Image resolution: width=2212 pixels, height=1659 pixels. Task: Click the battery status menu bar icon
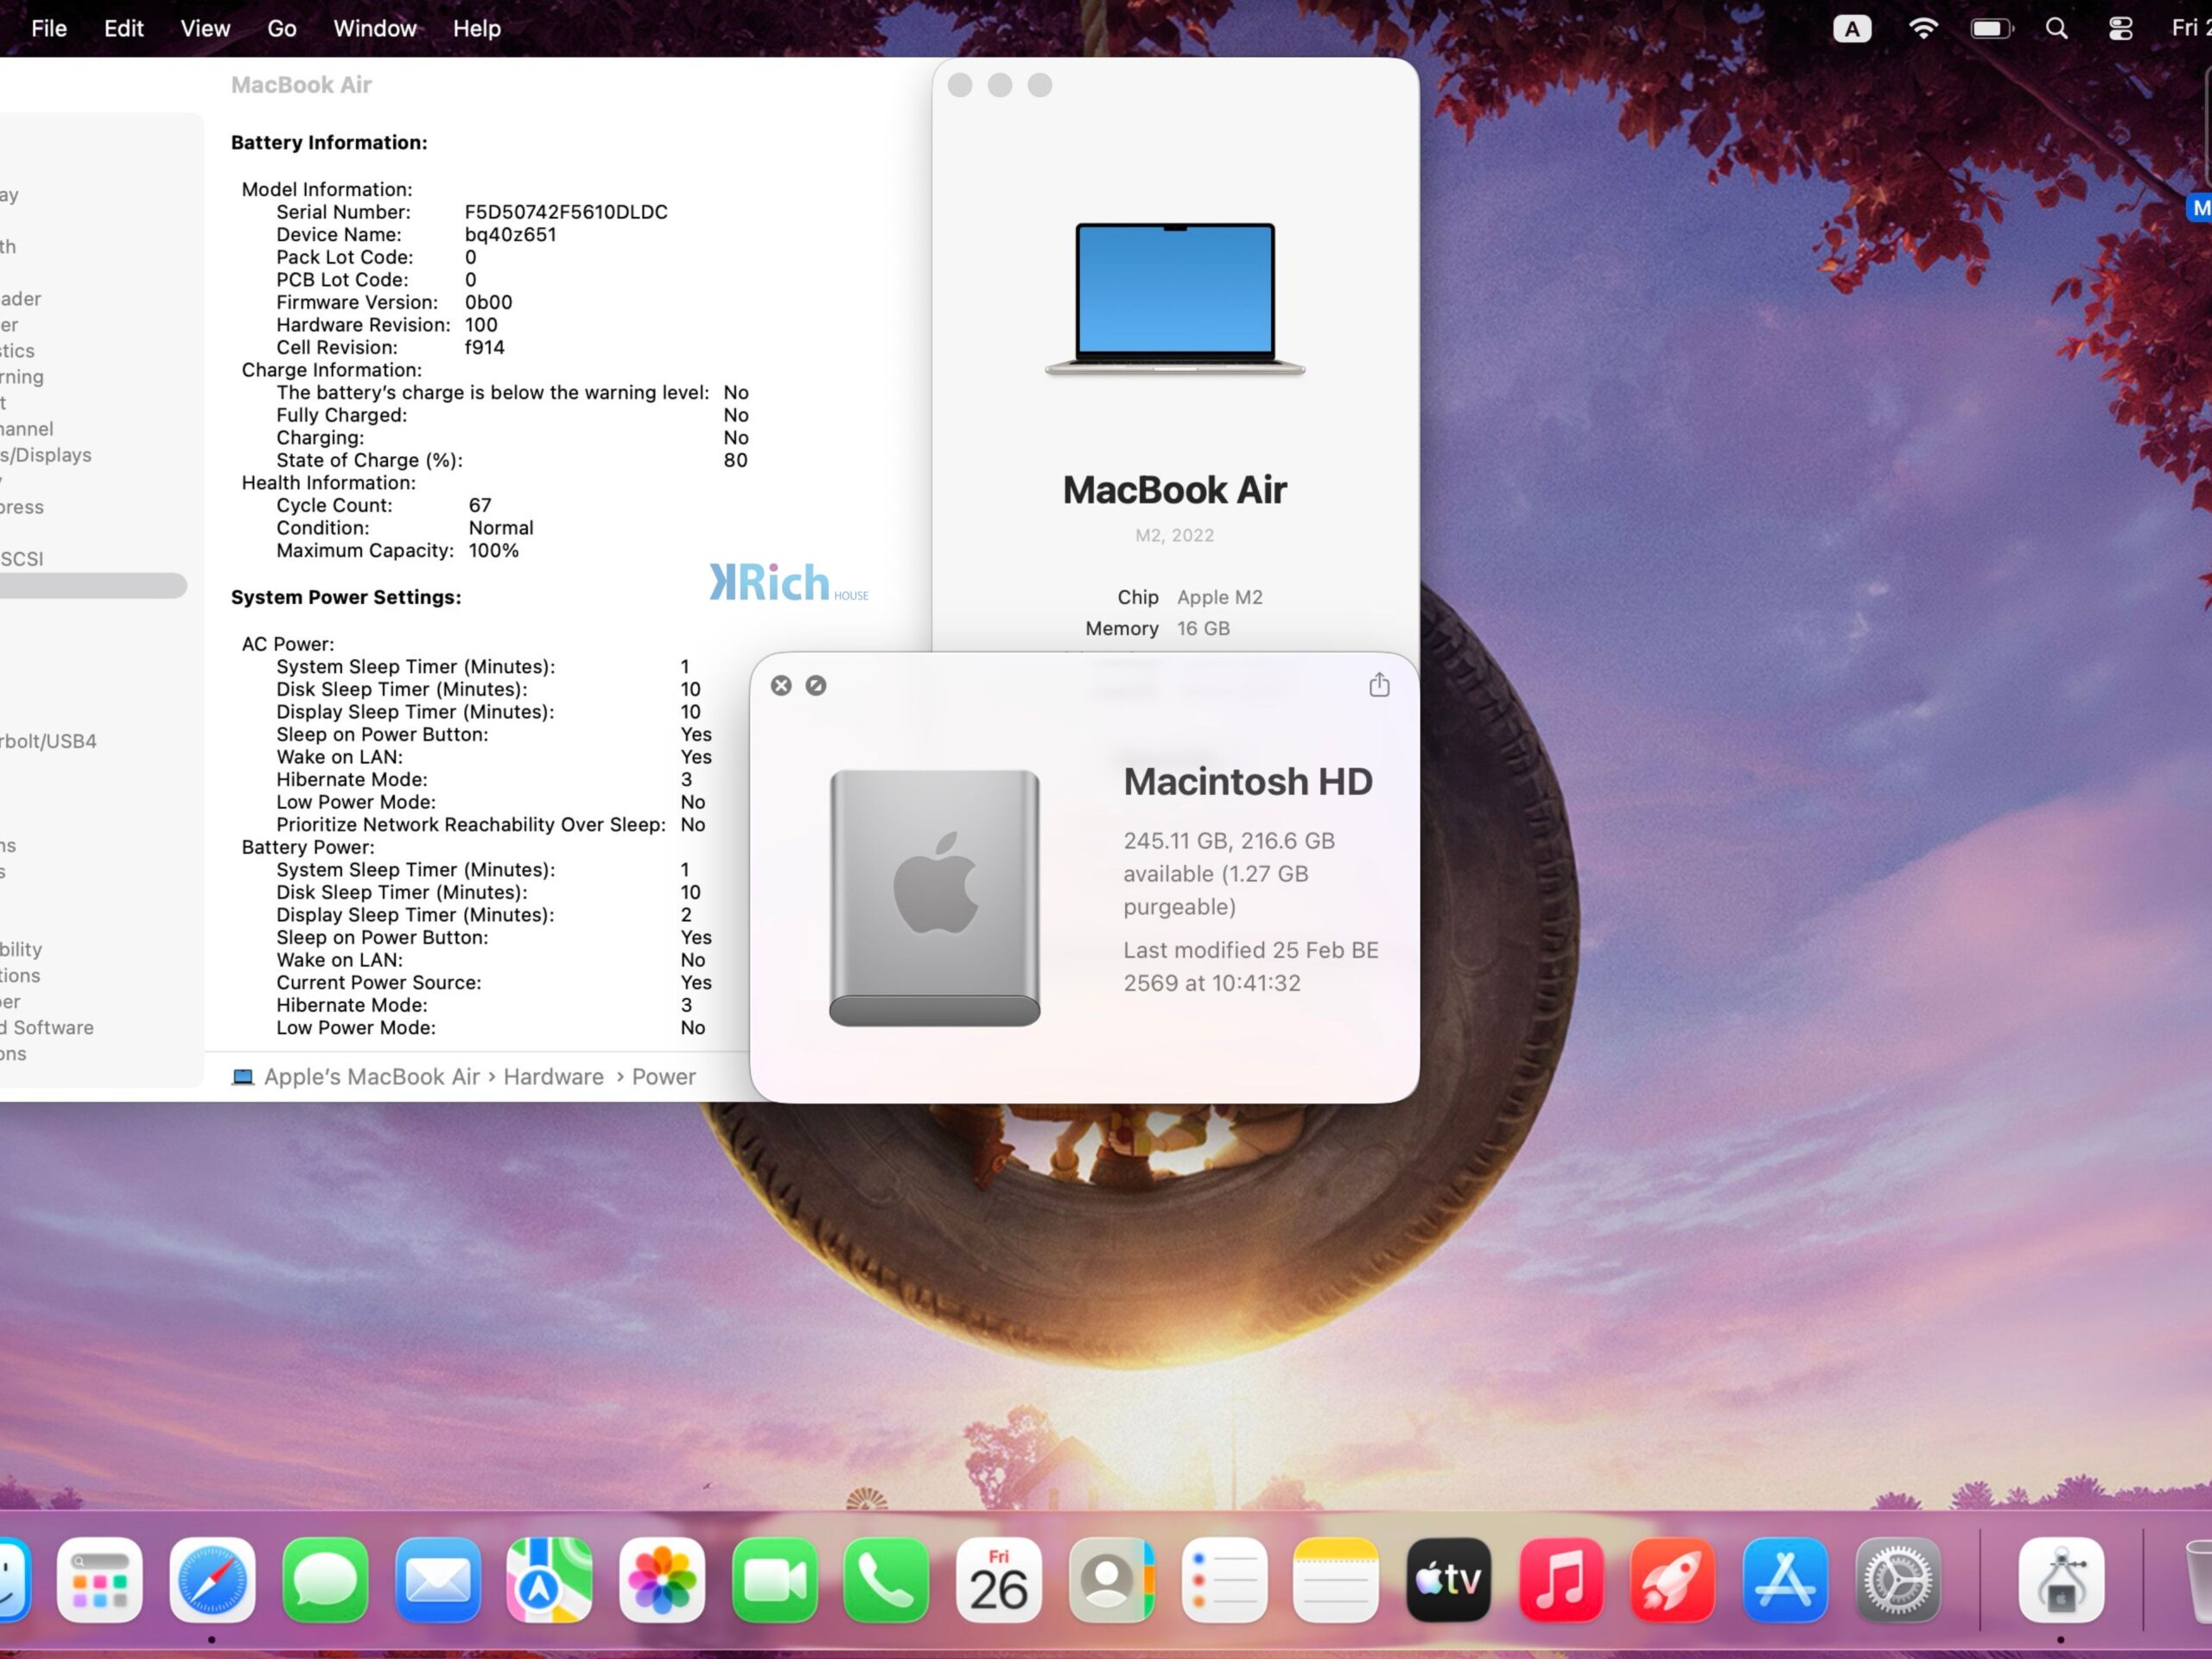click(1992, 28)
